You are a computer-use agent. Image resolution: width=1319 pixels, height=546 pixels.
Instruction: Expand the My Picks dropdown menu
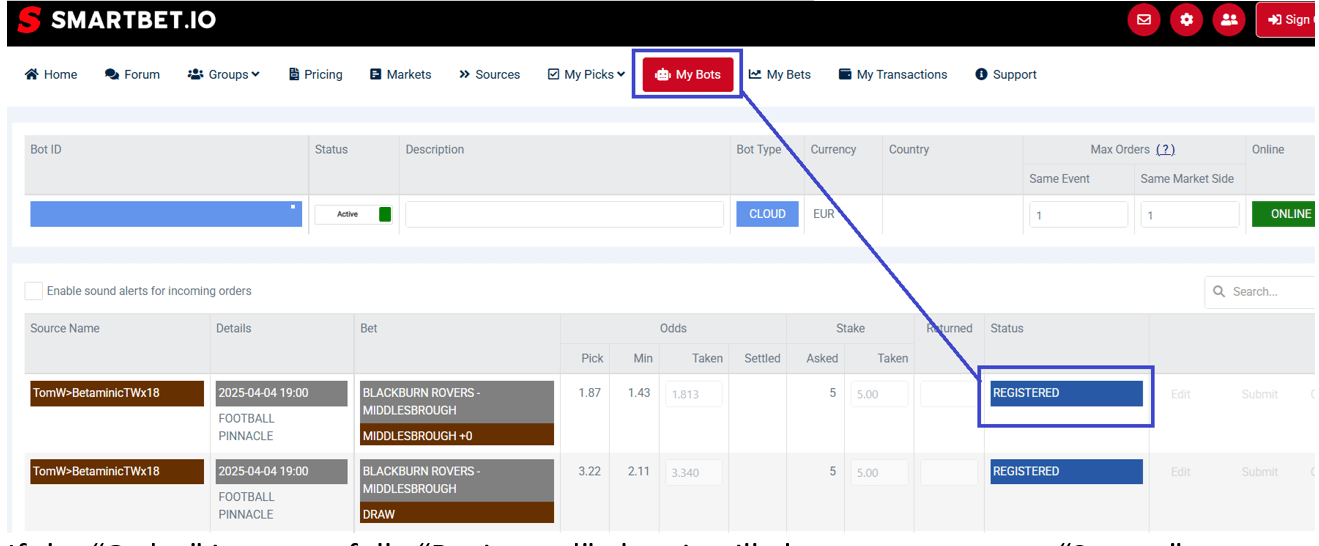tap(587, 75)
